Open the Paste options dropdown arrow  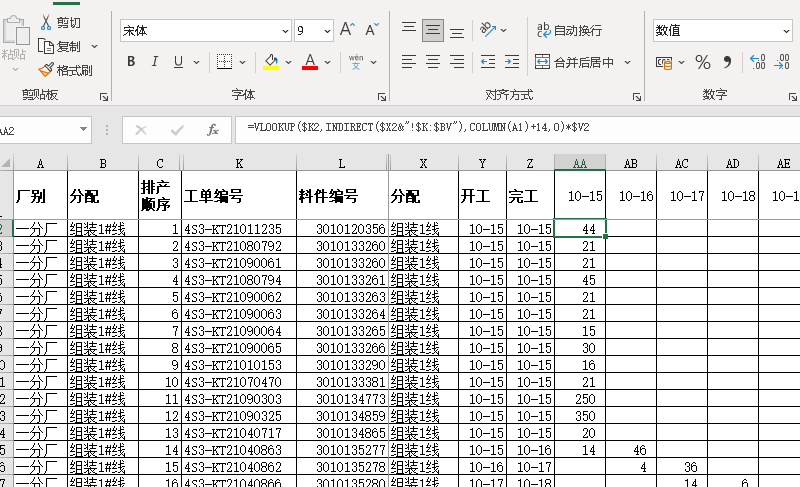(15, 69)
